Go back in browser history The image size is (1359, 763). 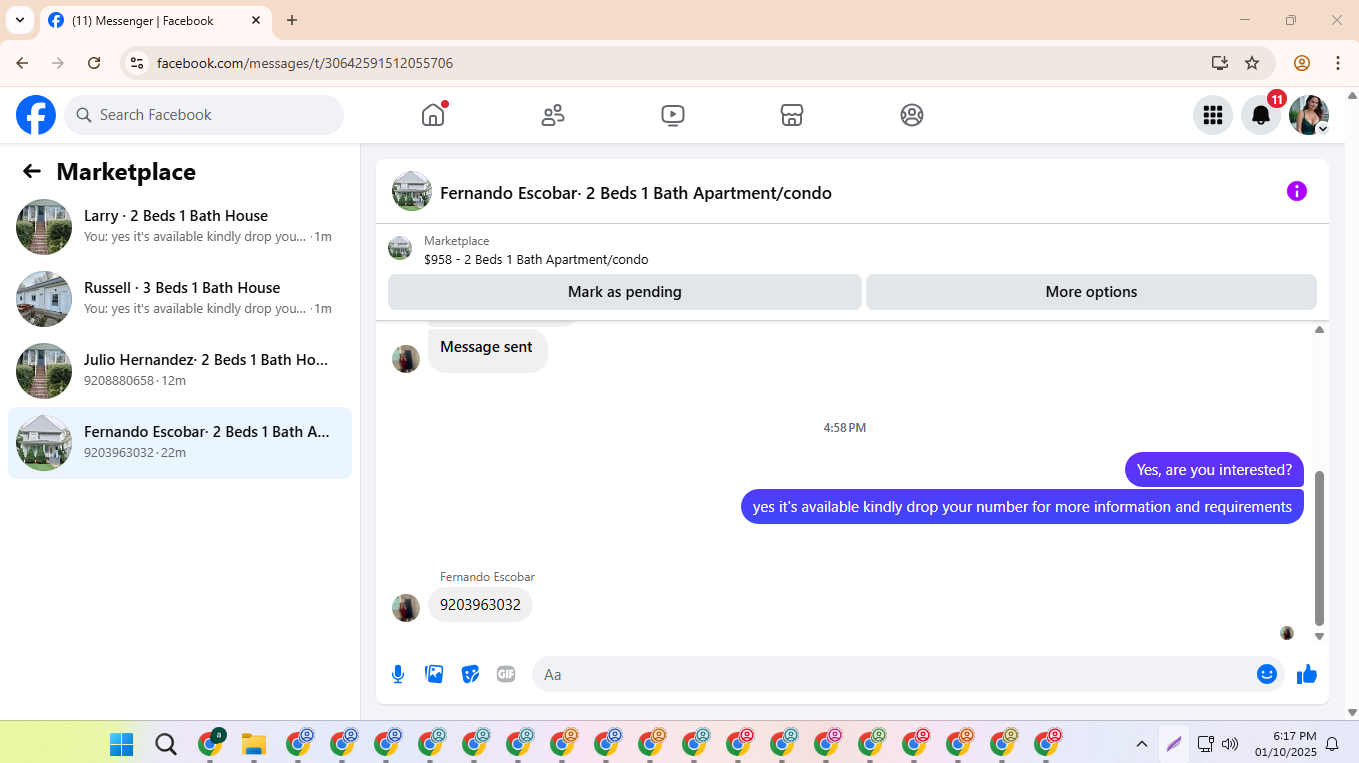[22, 63]
